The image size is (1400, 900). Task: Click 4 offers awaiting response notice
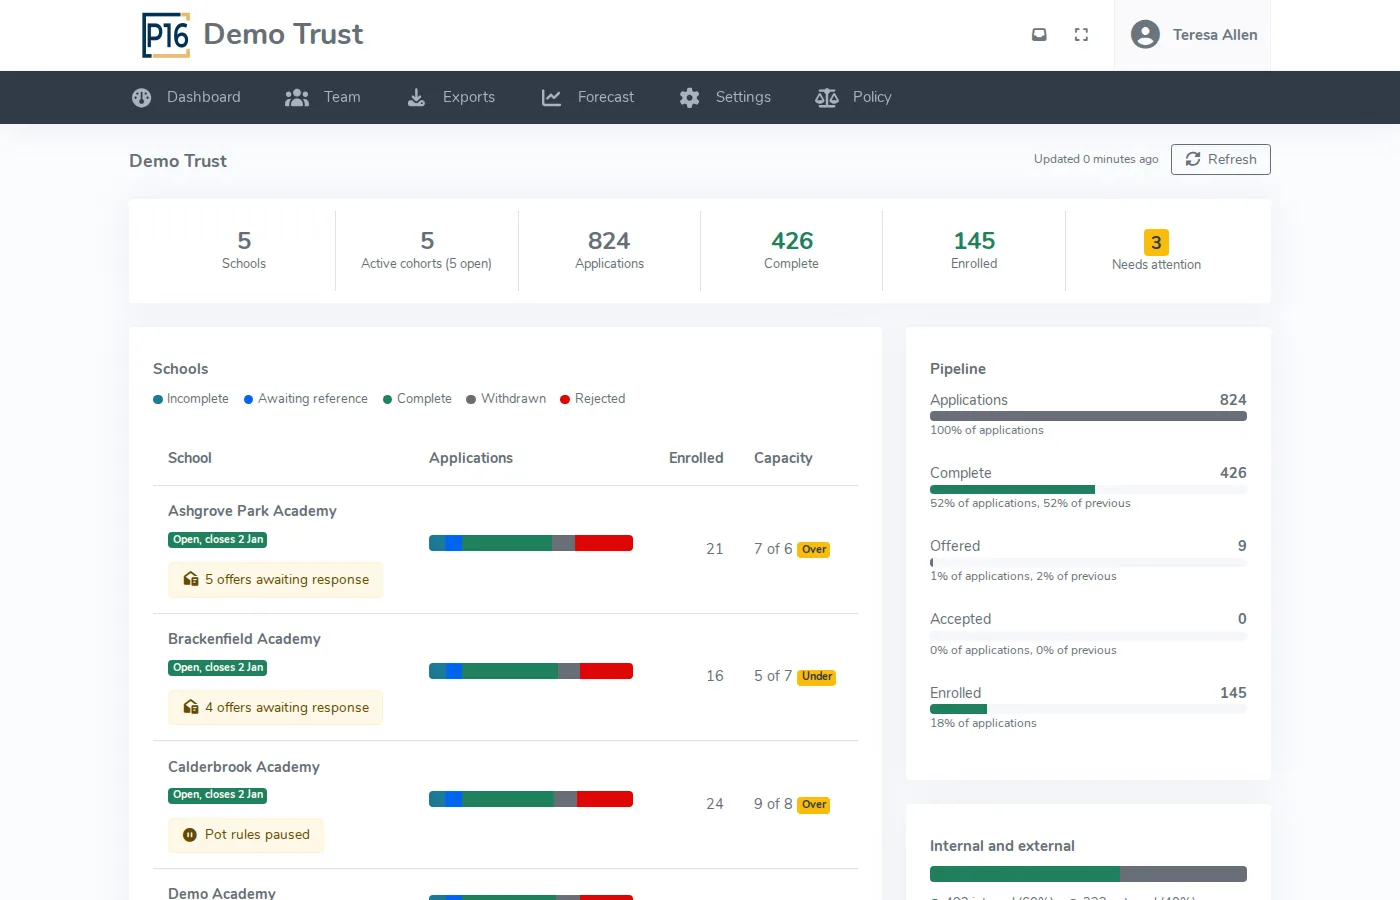coord(275,707)
